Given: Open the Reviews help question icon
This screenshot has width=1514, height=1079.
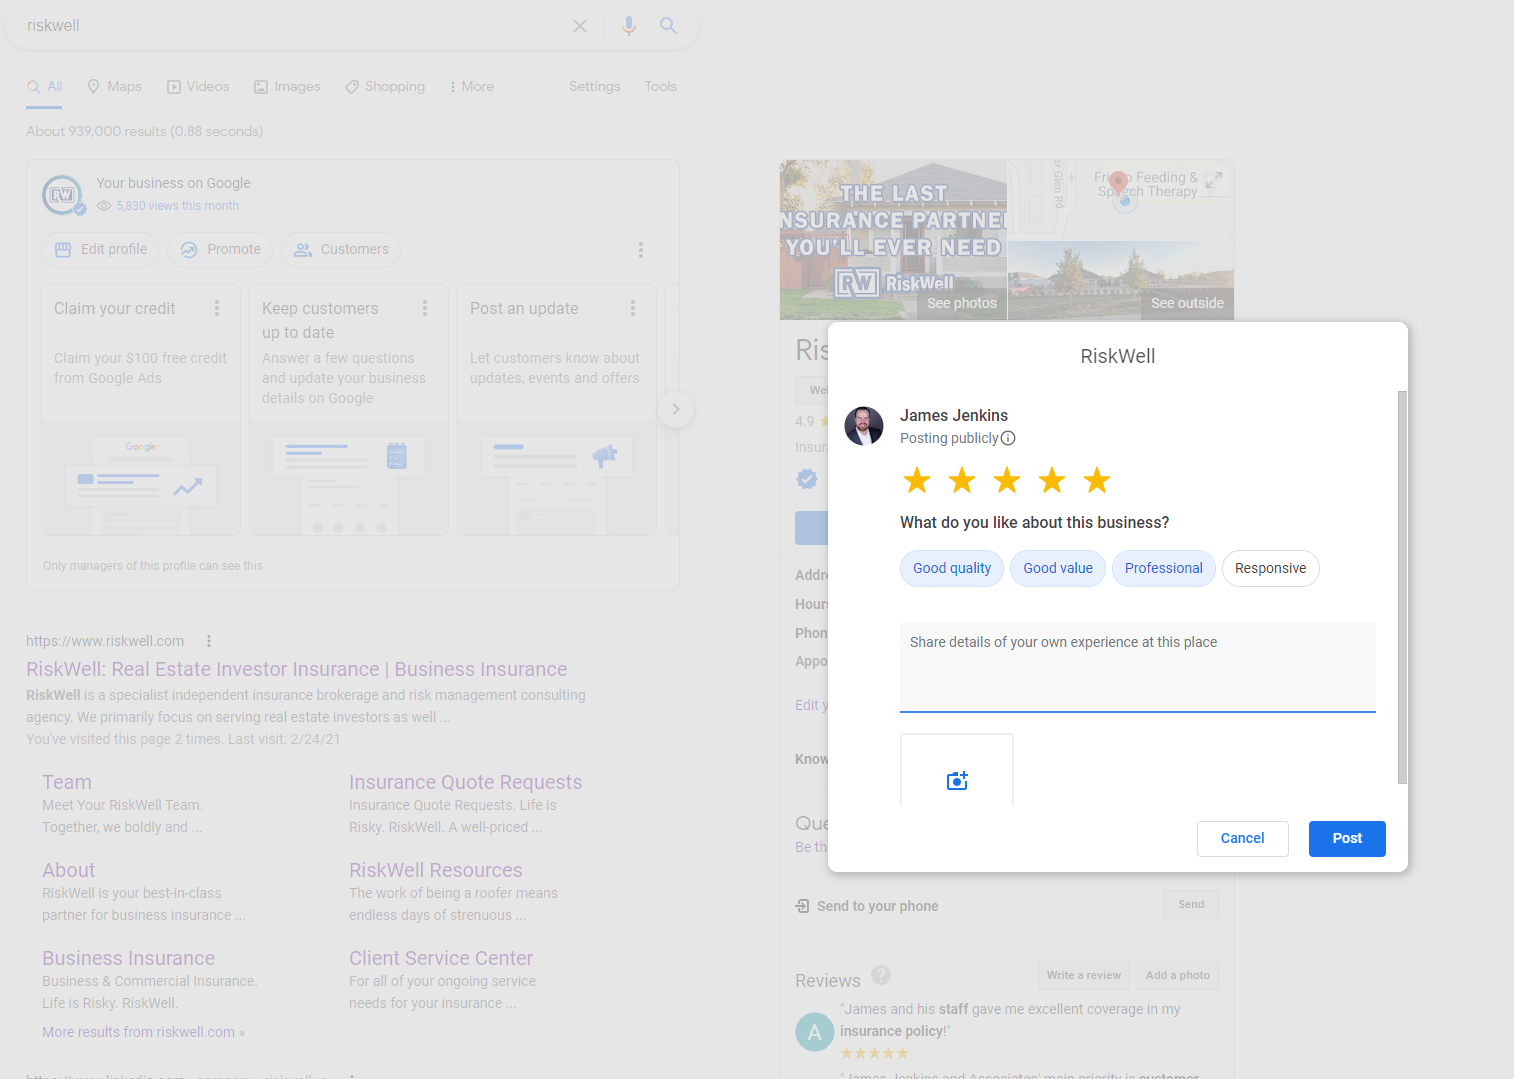Looking at the screenshot, I should (x=881, y=975).
